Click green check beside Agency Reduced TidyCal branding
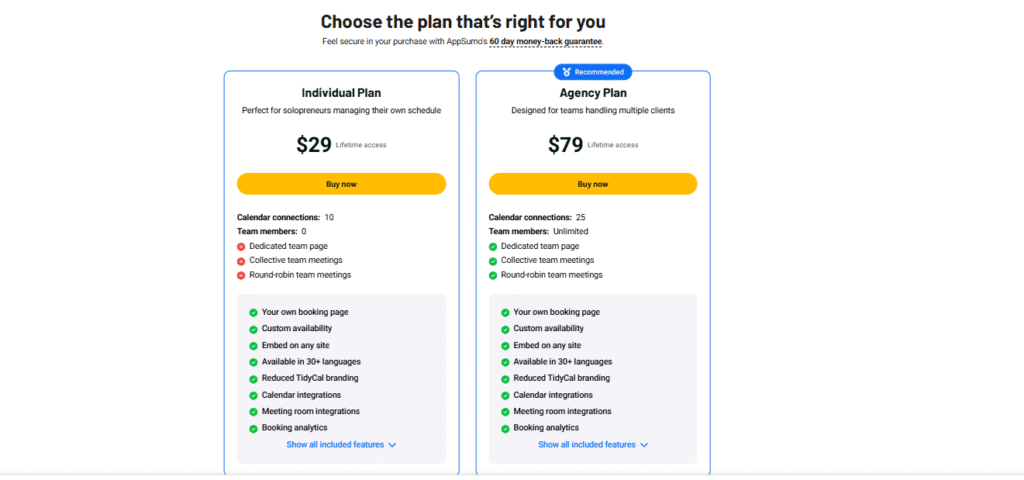1024x480 pixels. (x=505, y=379)
